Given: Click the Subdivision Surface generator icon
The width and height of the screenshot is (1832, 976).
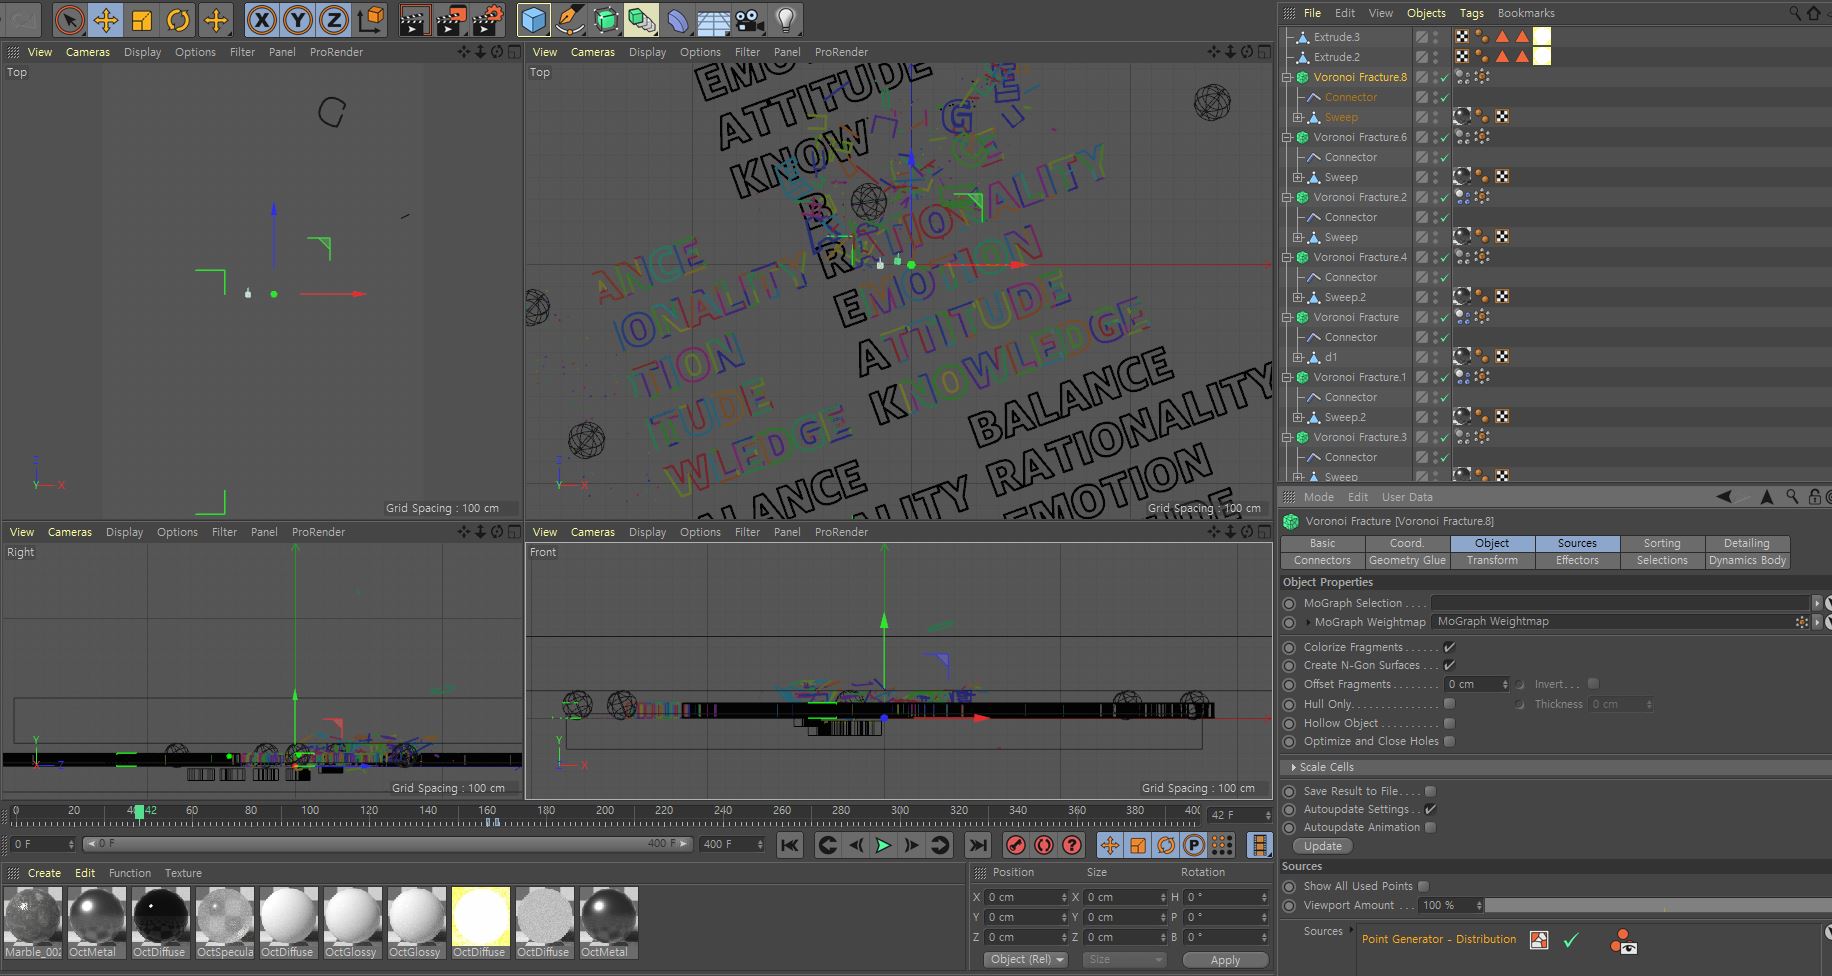Looking at the screenshot, I should pos(606,19).
